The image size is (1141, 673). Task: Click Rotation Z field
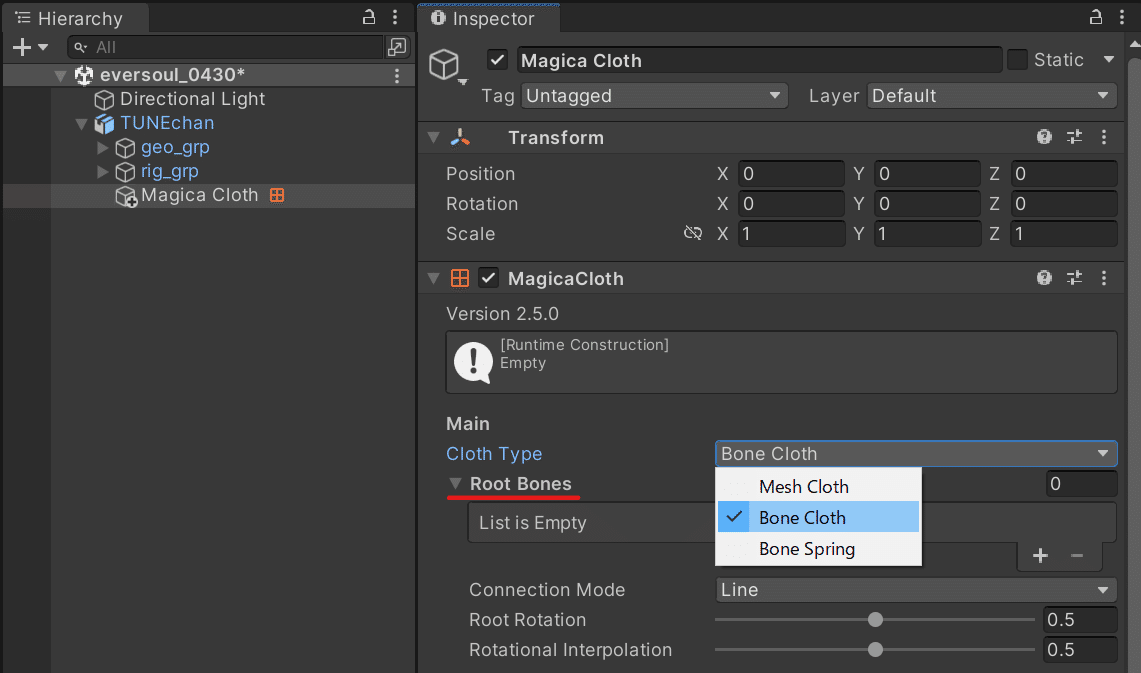tap(1063, 204)
